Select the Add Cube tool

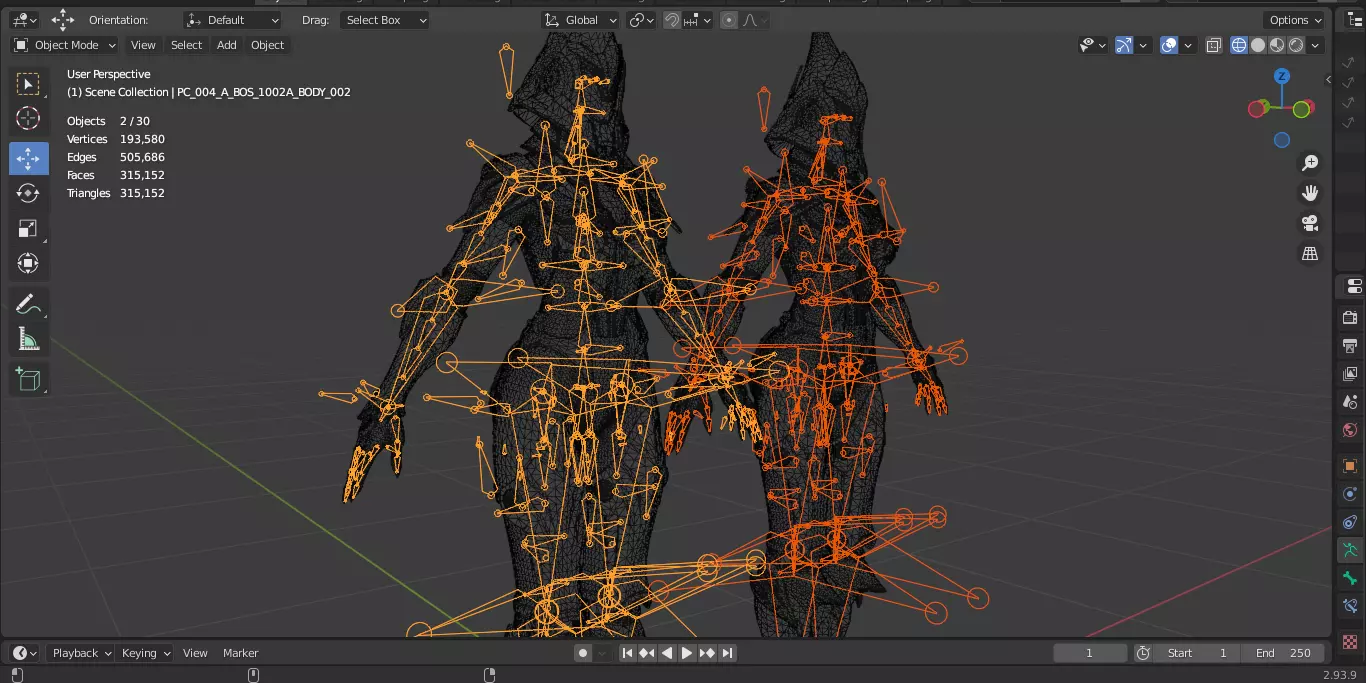(x=28, y=379)
